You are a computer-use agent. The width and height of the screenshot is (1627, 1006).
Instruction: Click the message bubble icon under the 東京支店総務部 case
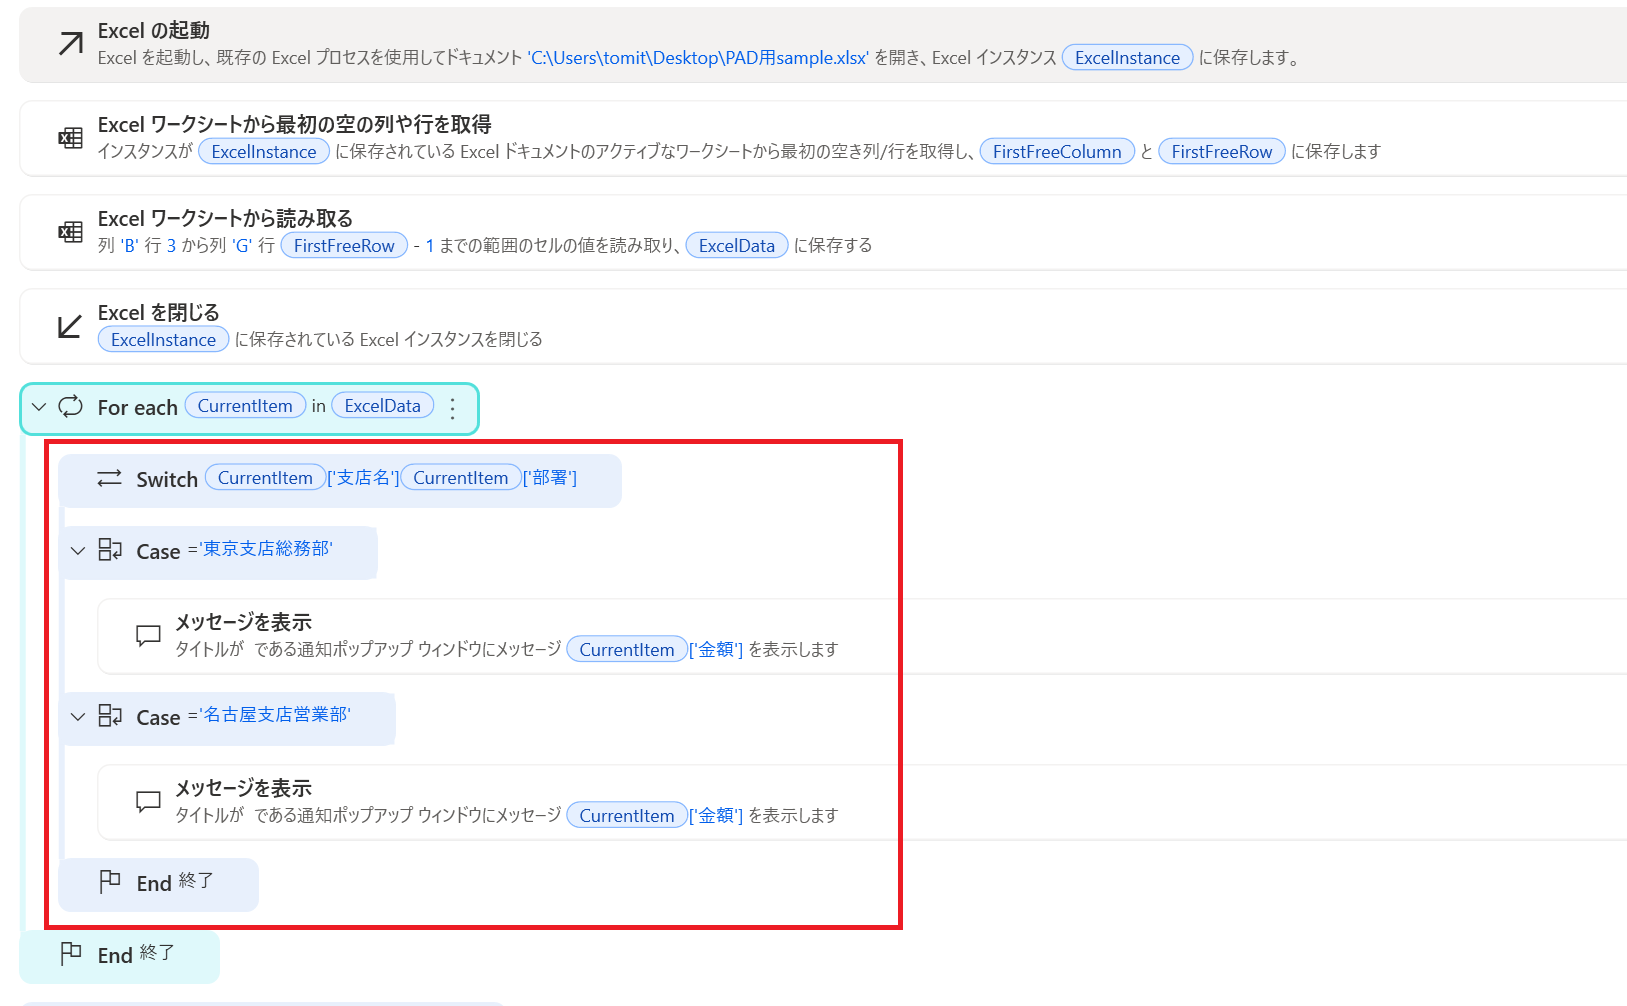click(x=148, y=635)
